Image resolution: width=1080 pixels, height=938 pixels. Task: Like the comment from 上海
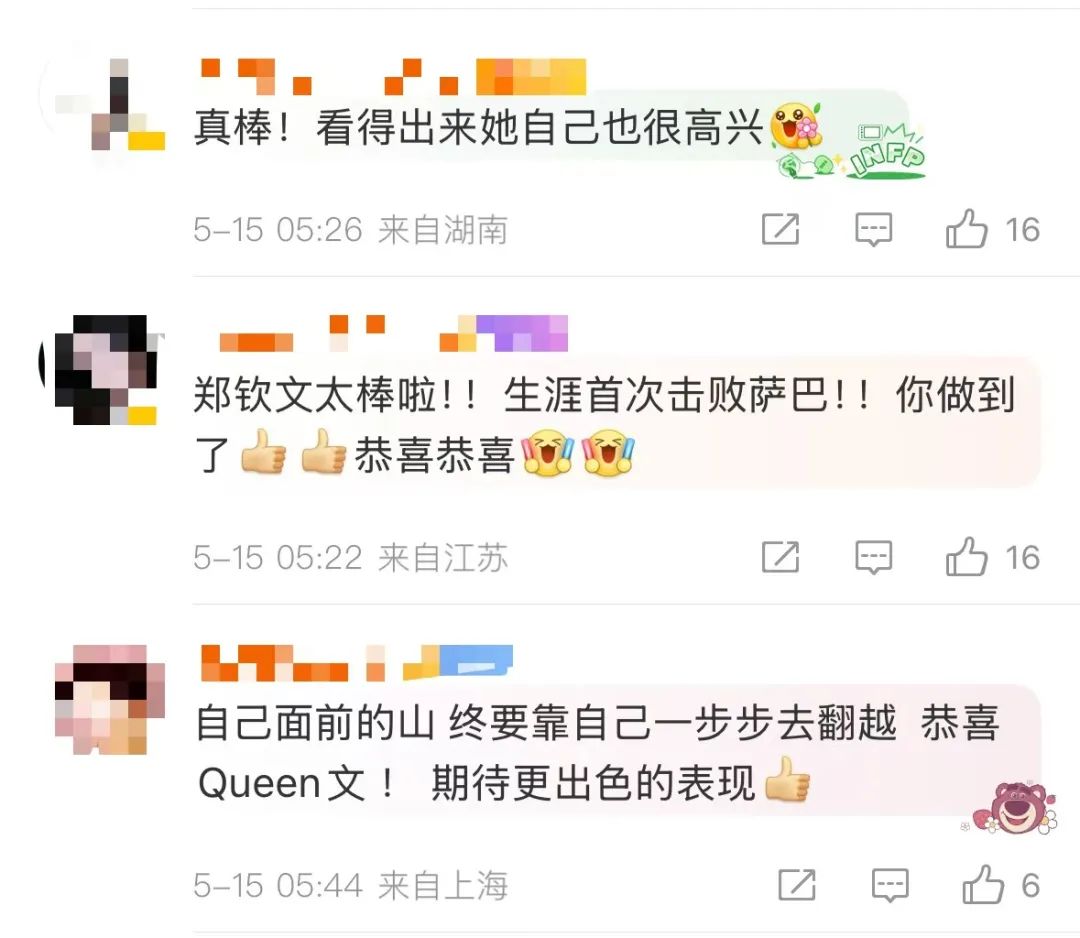pos(983,884)
